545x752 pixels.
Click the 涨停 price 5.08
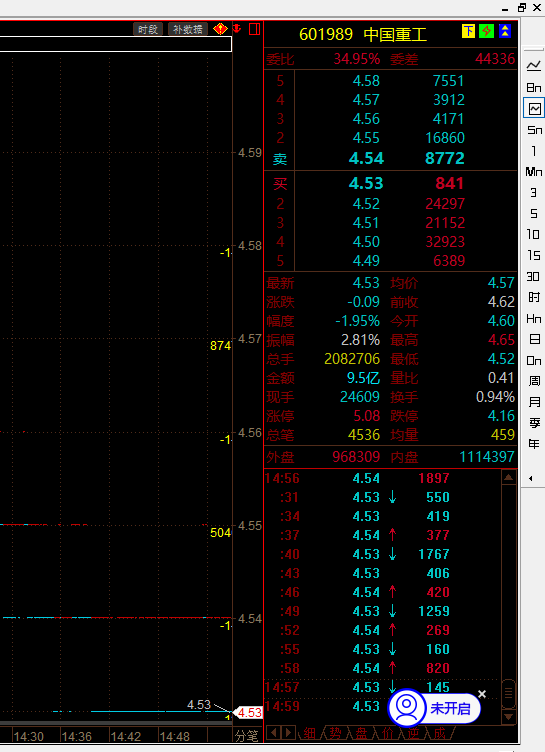[367, 416]
